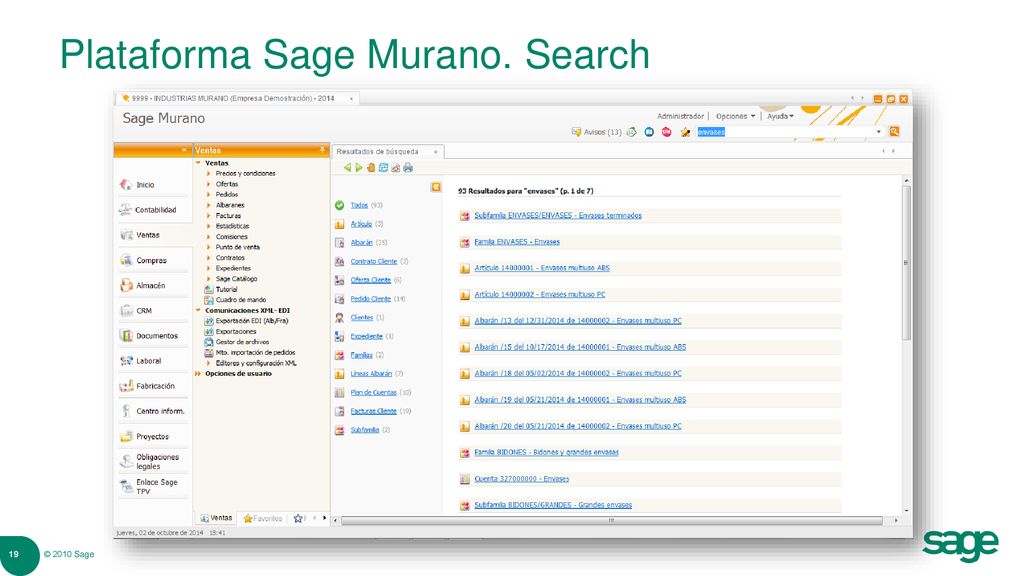Expand Opciones de usuario section
Viewport: 1024px width, 576px height.
tap(198, 374)
